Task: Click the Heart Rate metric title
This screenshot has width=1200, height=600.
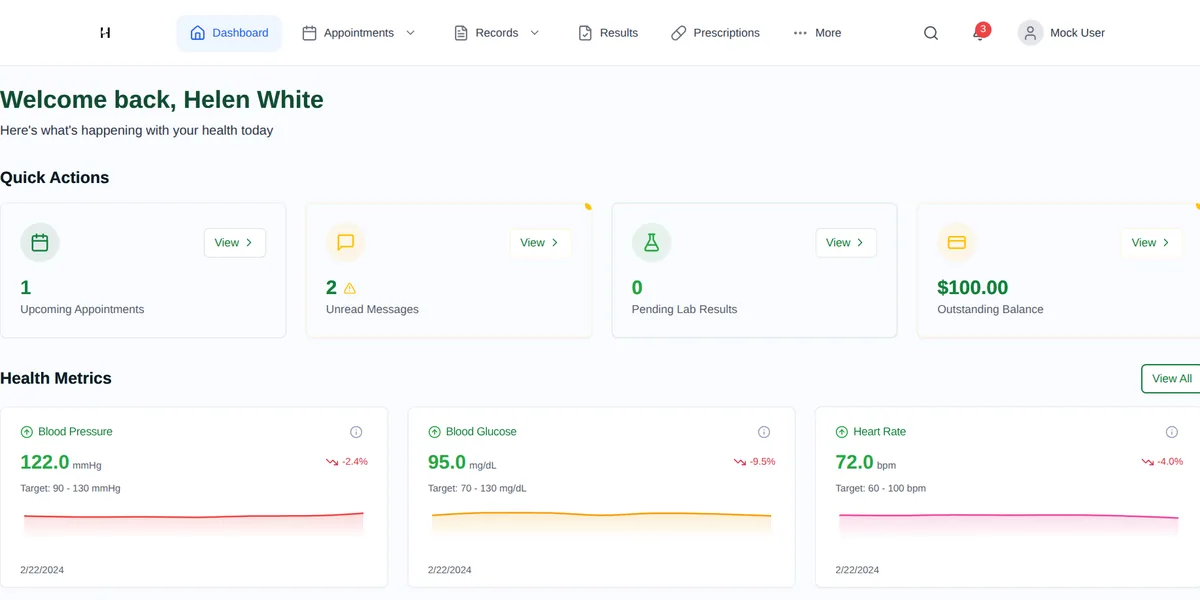Action: (x=879, y=432)
